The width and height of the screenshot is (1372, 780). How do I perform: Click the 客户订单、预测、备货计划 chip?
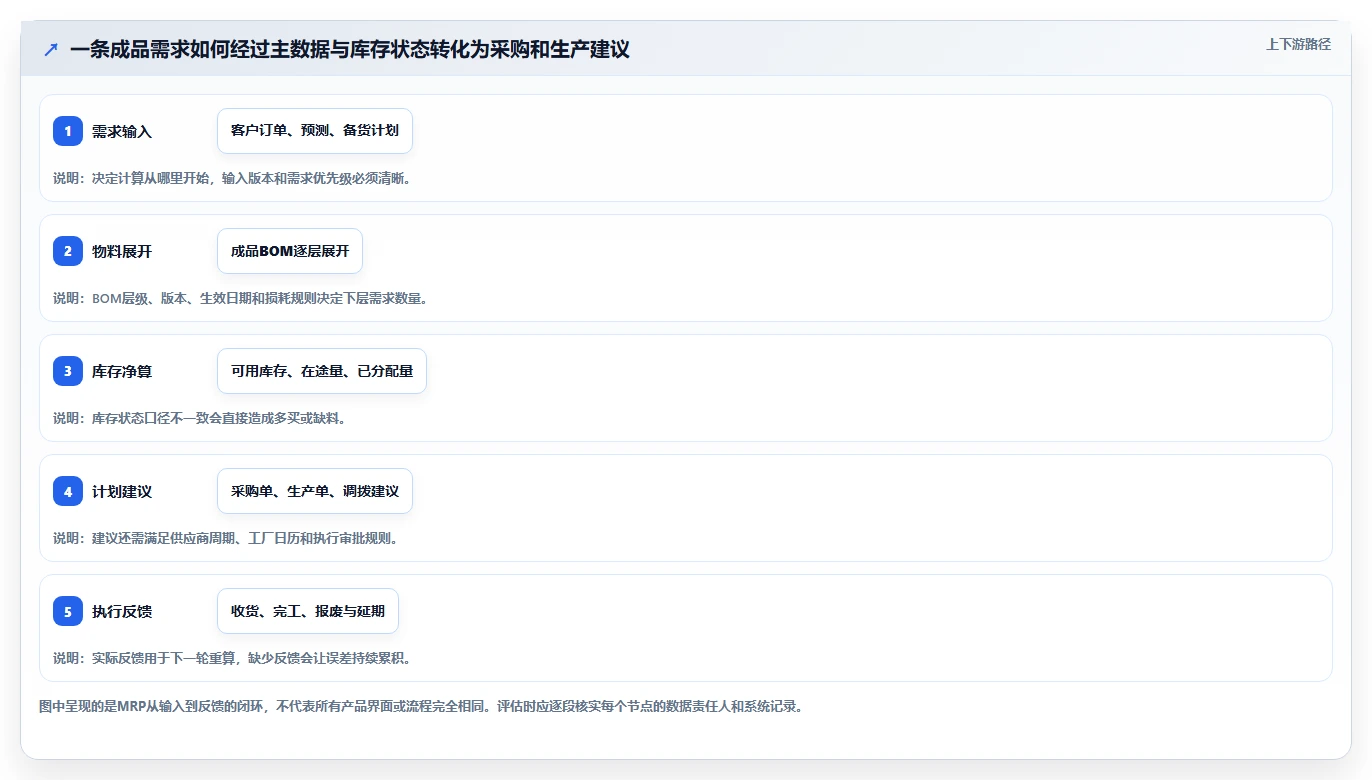315,131
